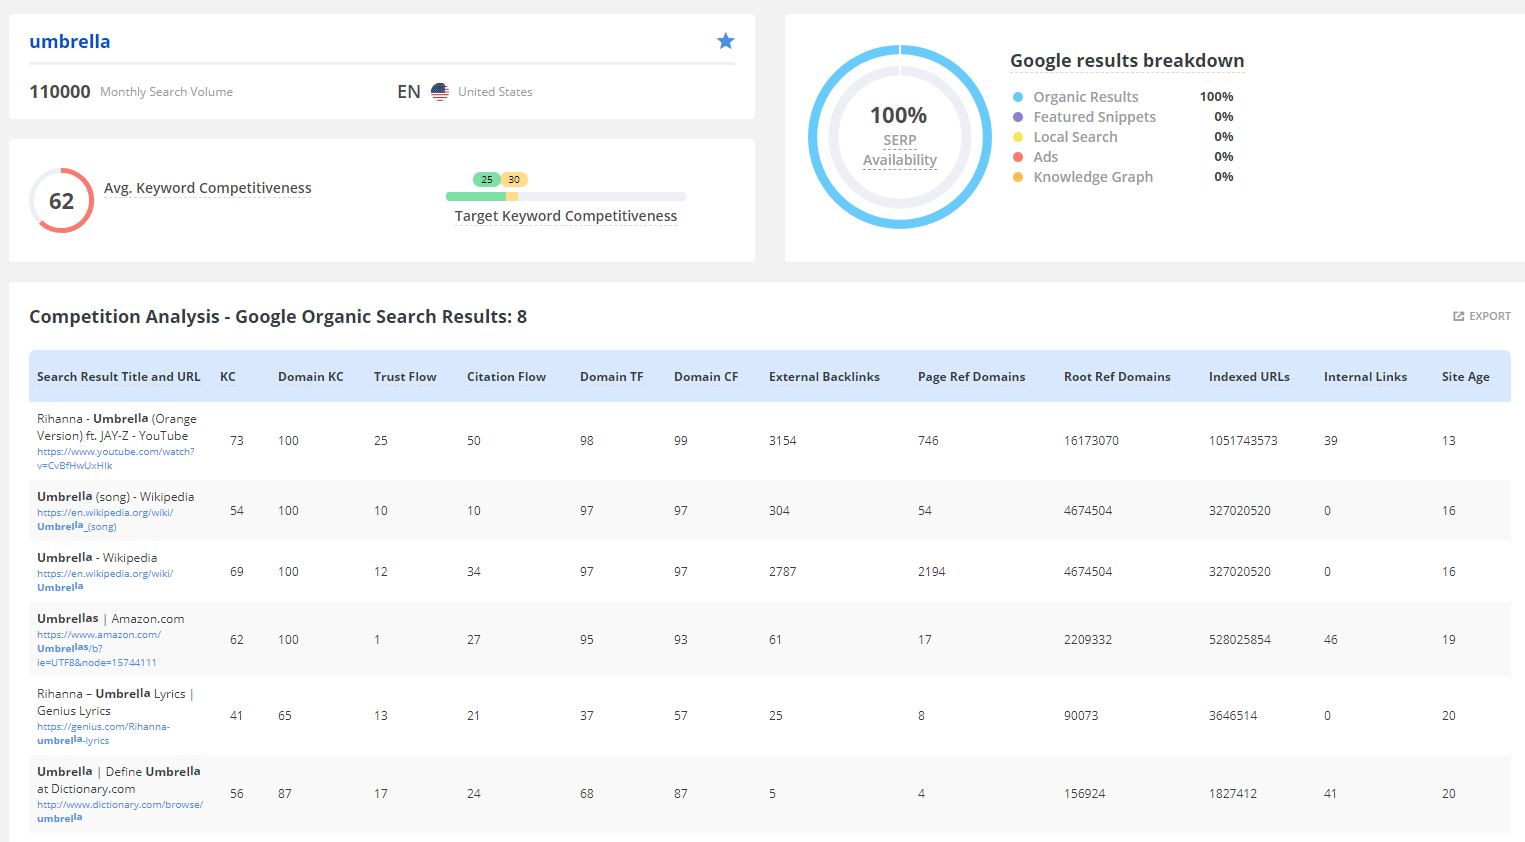Click the Featured Snippets purple legend dot
The width and height of the screenshot is (1525, 842).
point(1018,117)
